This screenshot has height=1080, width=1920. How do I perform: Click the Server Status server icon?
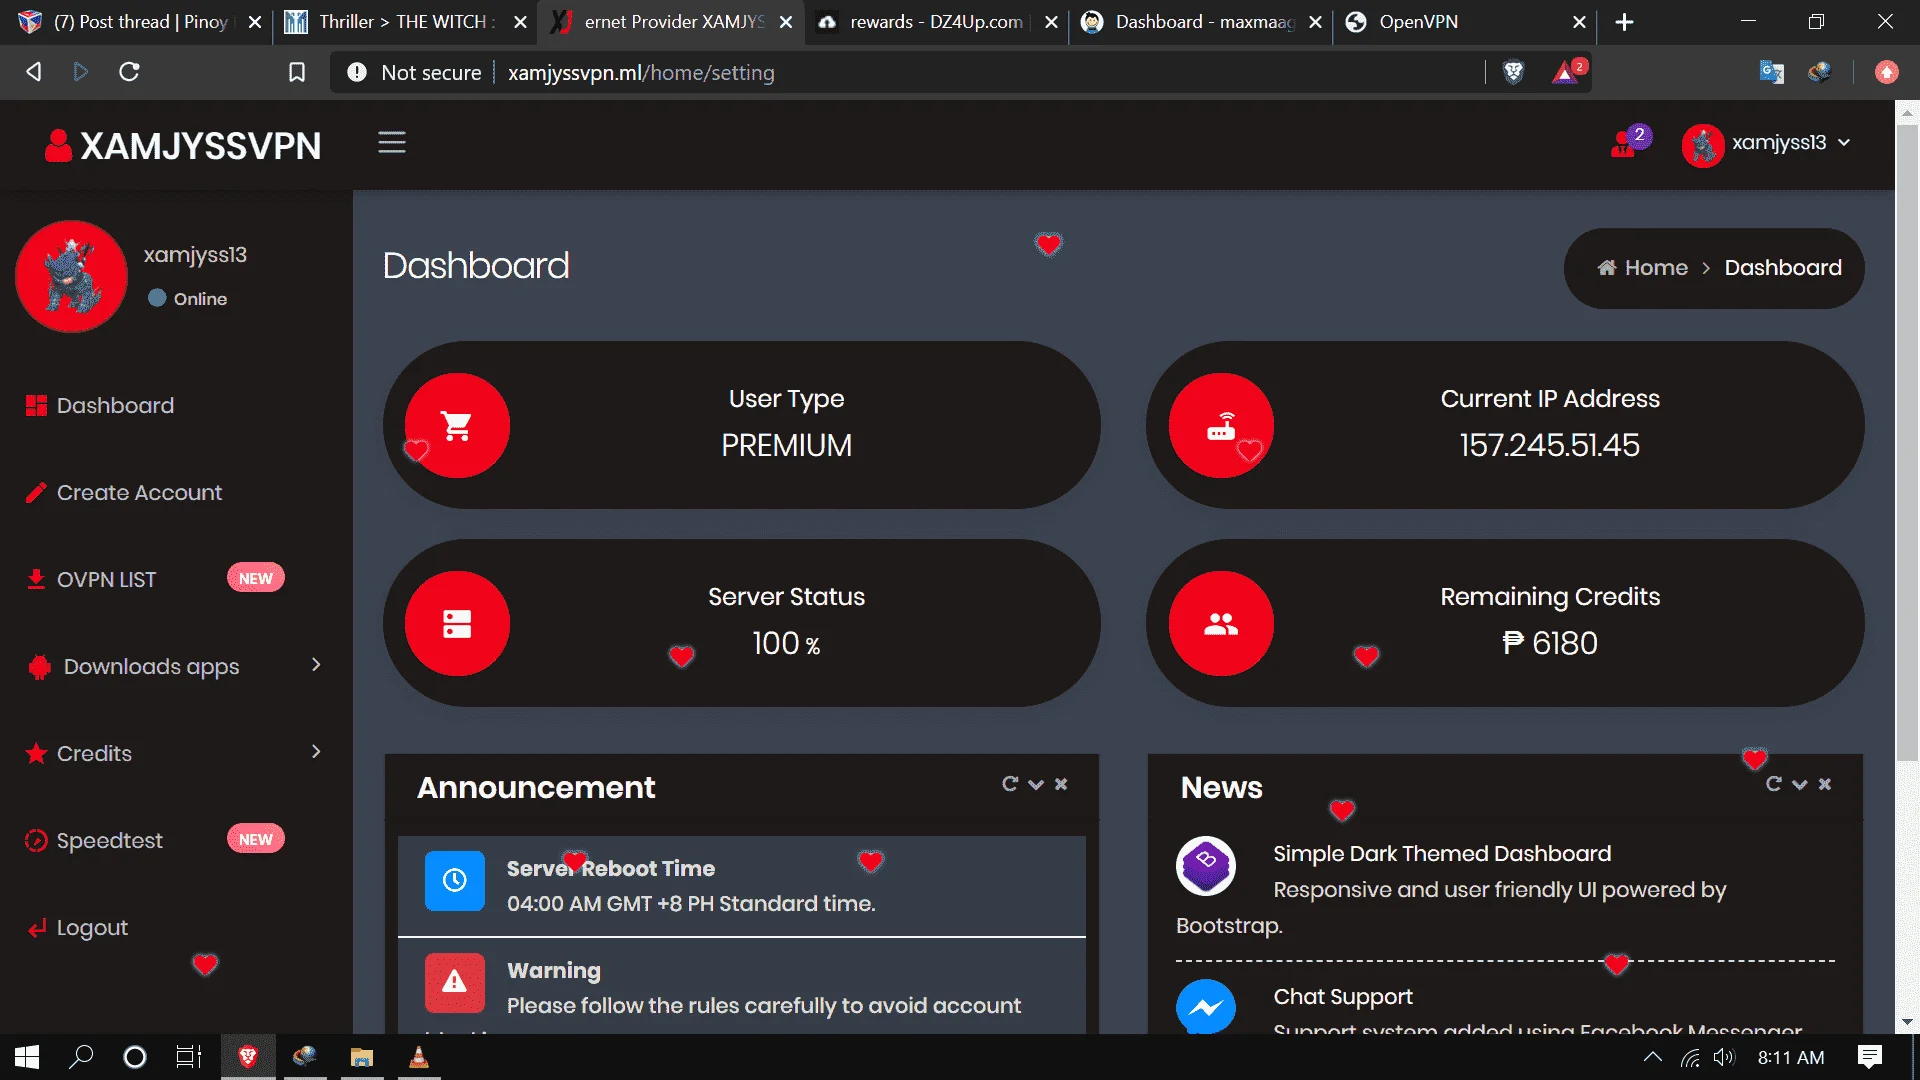(x=457, y=624)
